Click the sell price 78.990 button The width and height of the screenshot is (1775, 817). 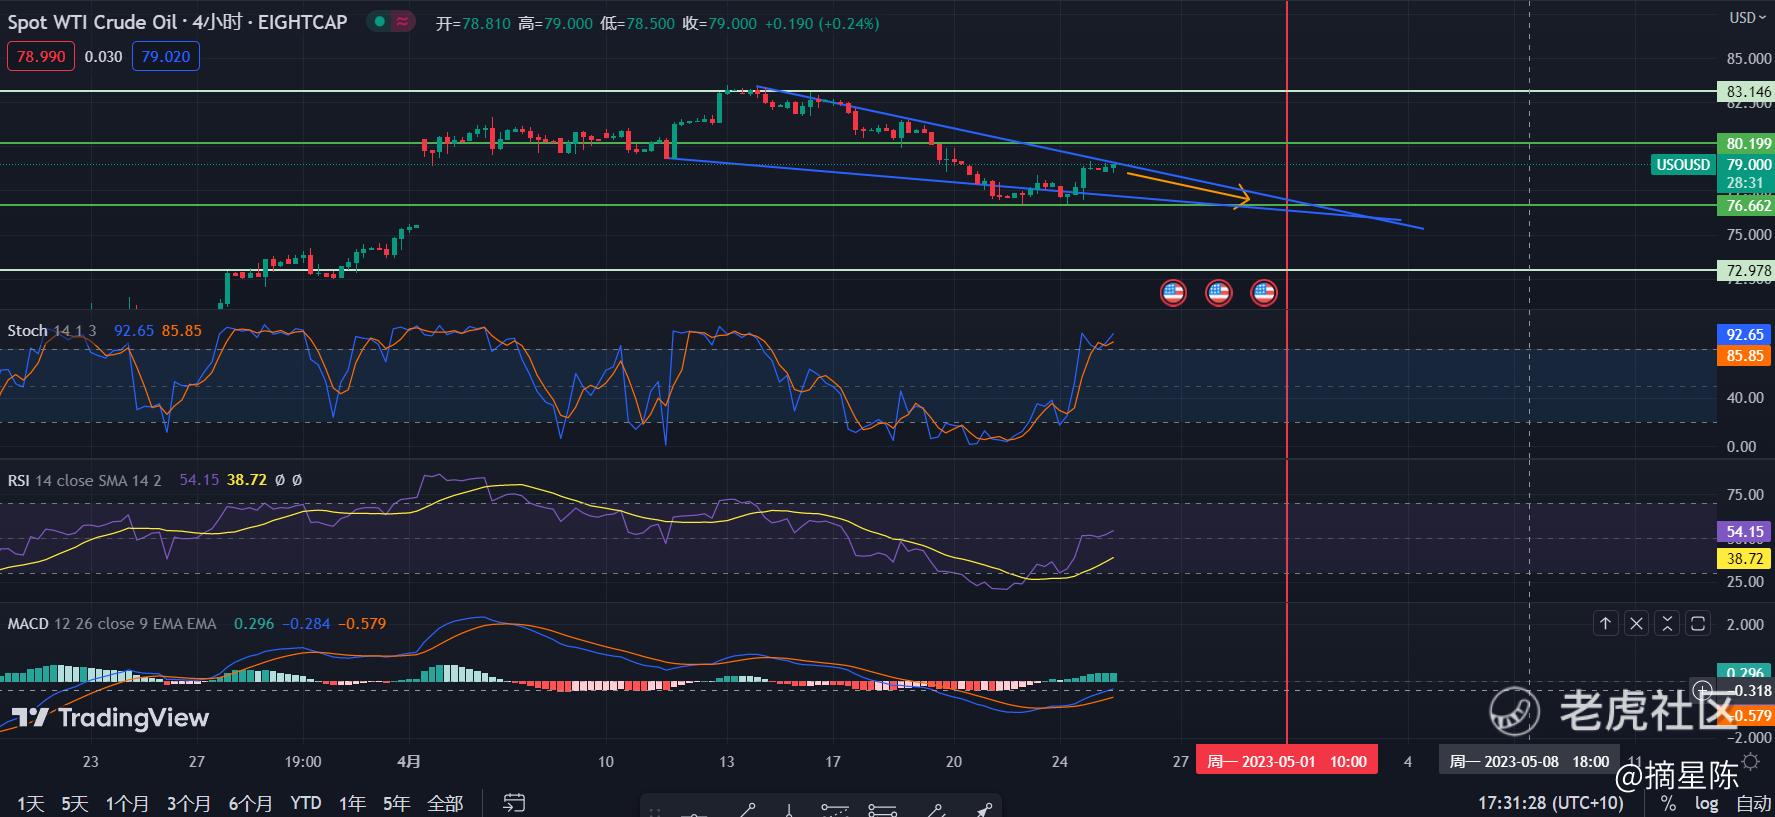click(41, 57)
